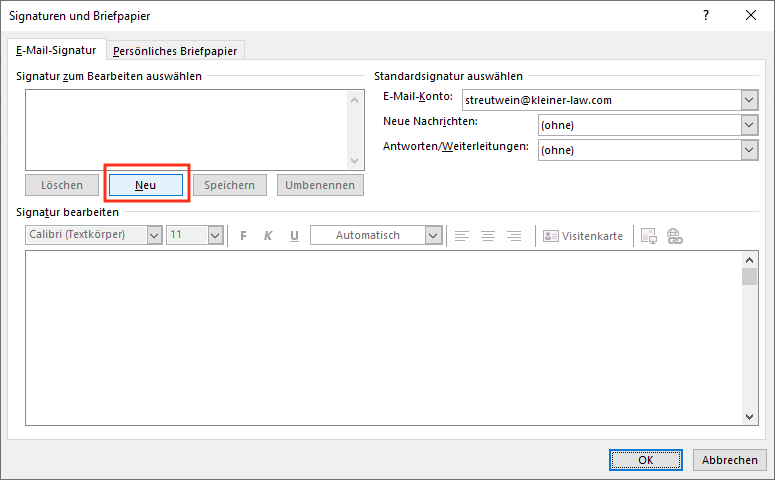Click inside the signature text editing area
Screen dimensions: 775x480
(x=380, y=340)
